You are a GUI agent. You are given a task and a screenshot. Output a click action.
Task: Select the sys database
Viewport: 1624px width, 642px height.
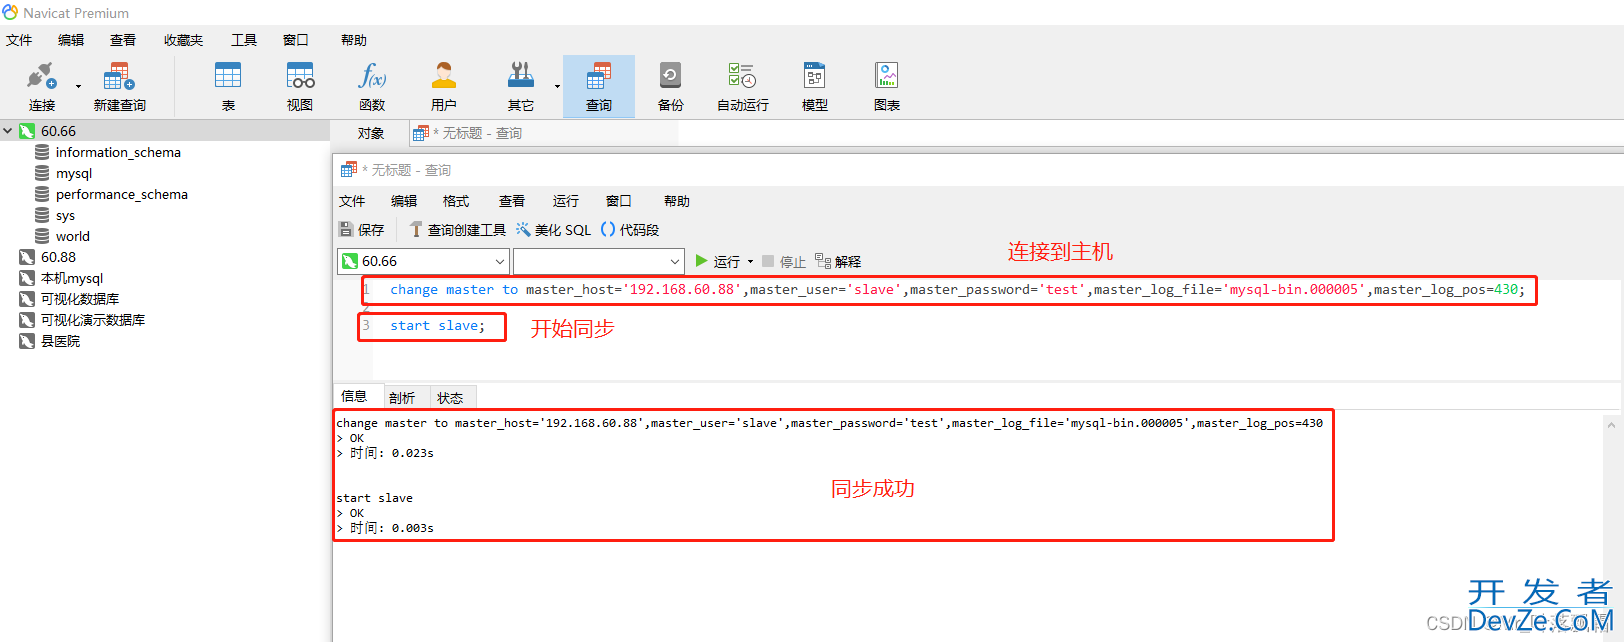[65, 215]
